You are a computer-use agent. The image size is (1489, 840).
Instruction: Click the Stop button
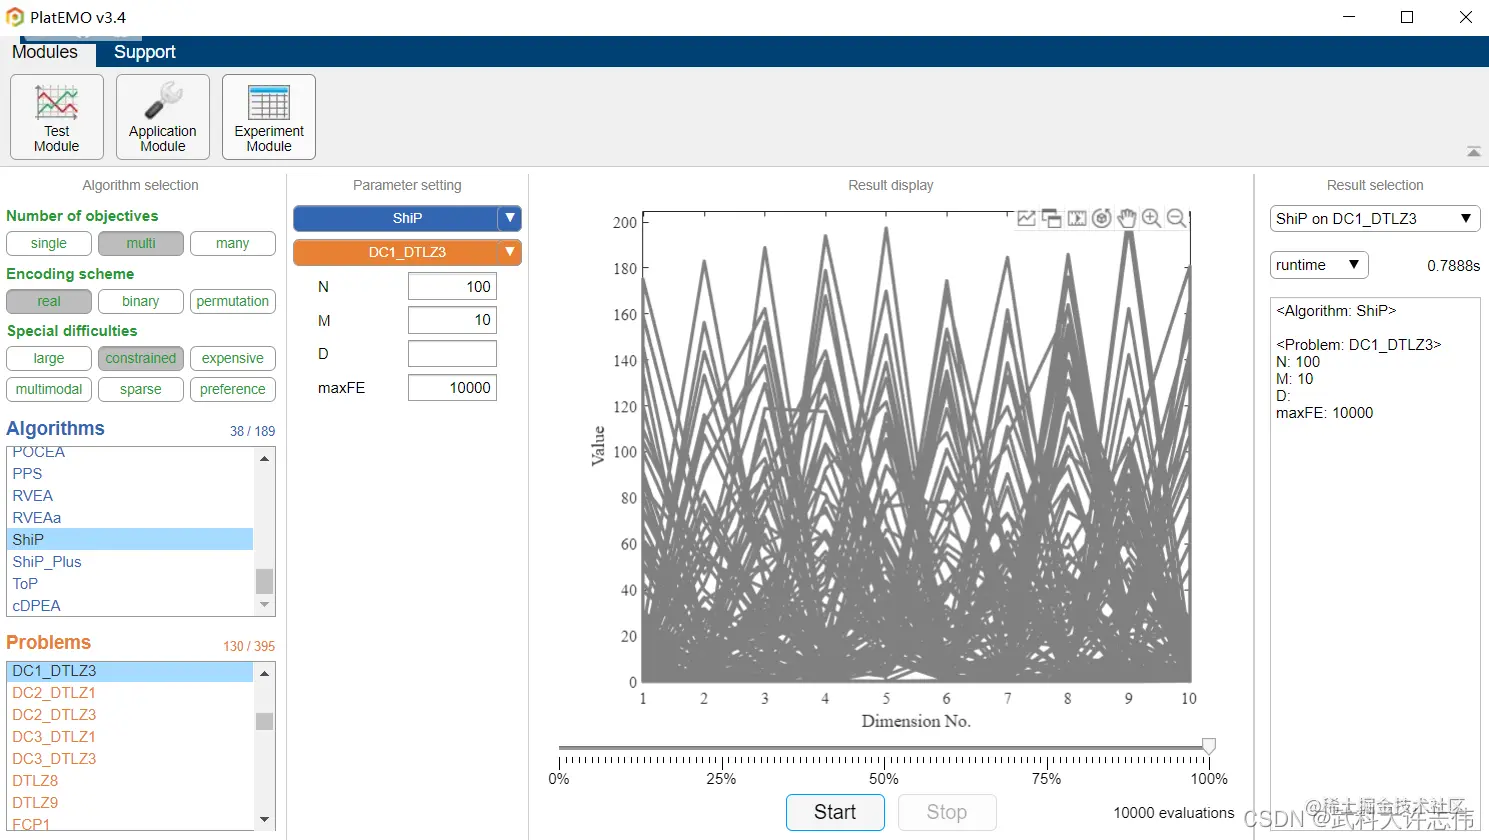pyautogui.click(x=947, y=812)
